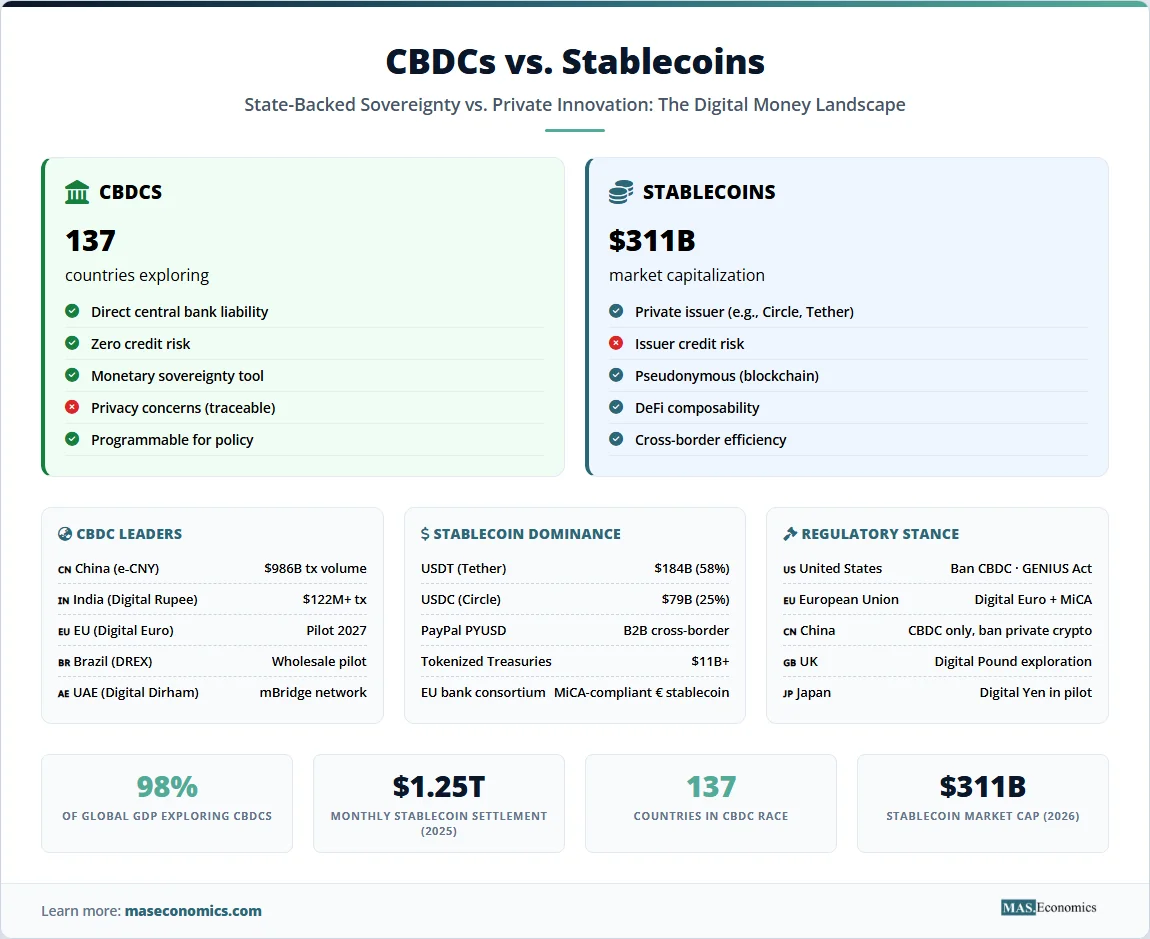Click green check icon for Zero credit risk
The image size is (1150, 939).
[x=72, y=343]
